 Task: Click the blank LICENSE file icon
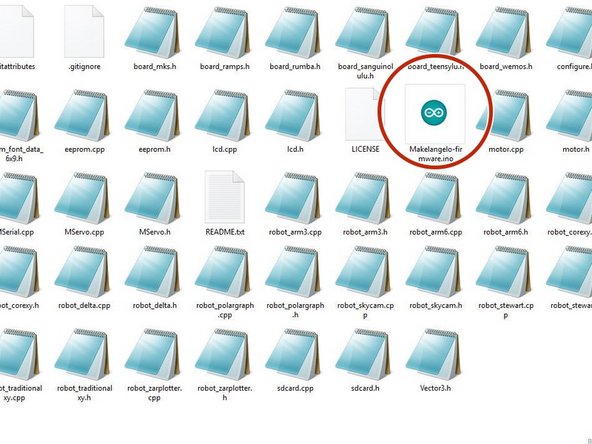pyautogui.click(x=364, y=114)
